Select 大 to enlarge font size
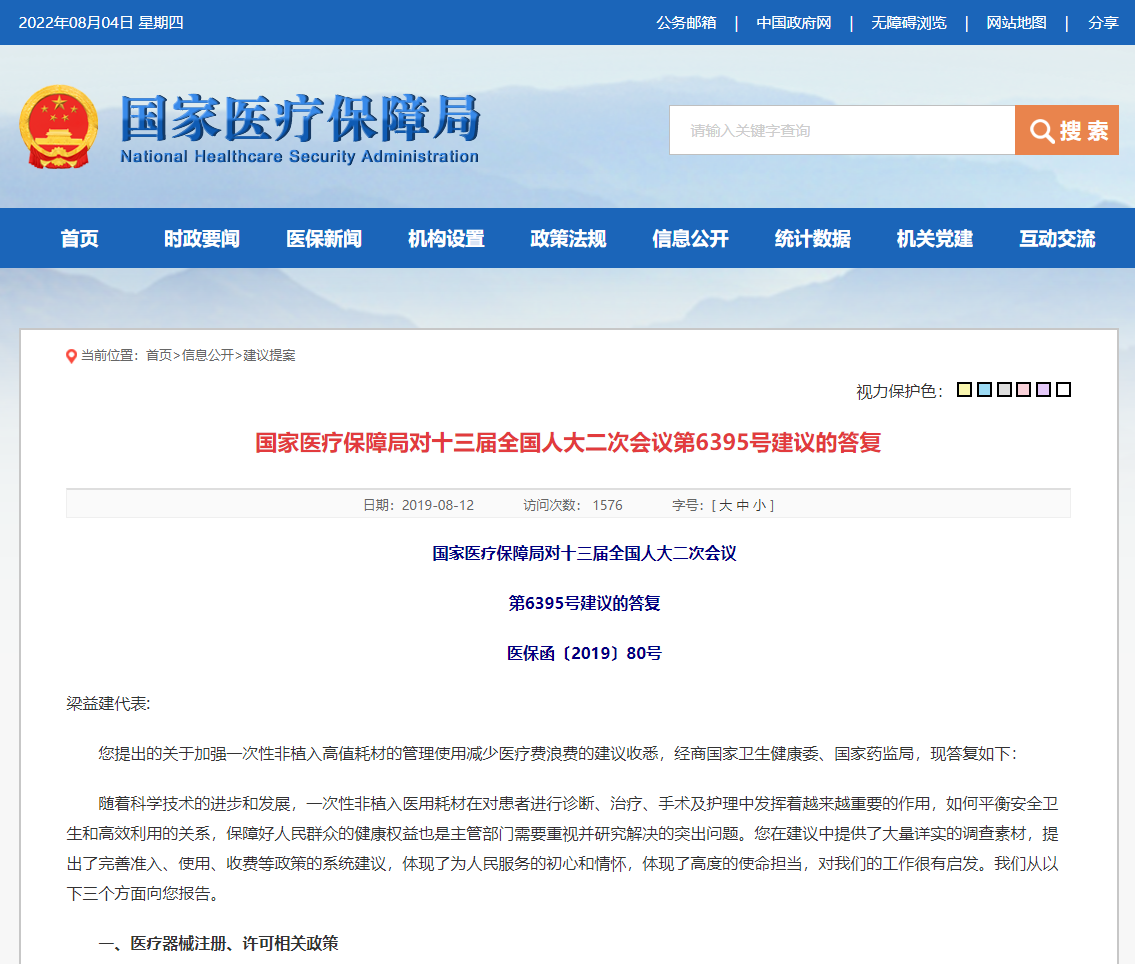1135x964 pixels. click(x=724, y=505)
